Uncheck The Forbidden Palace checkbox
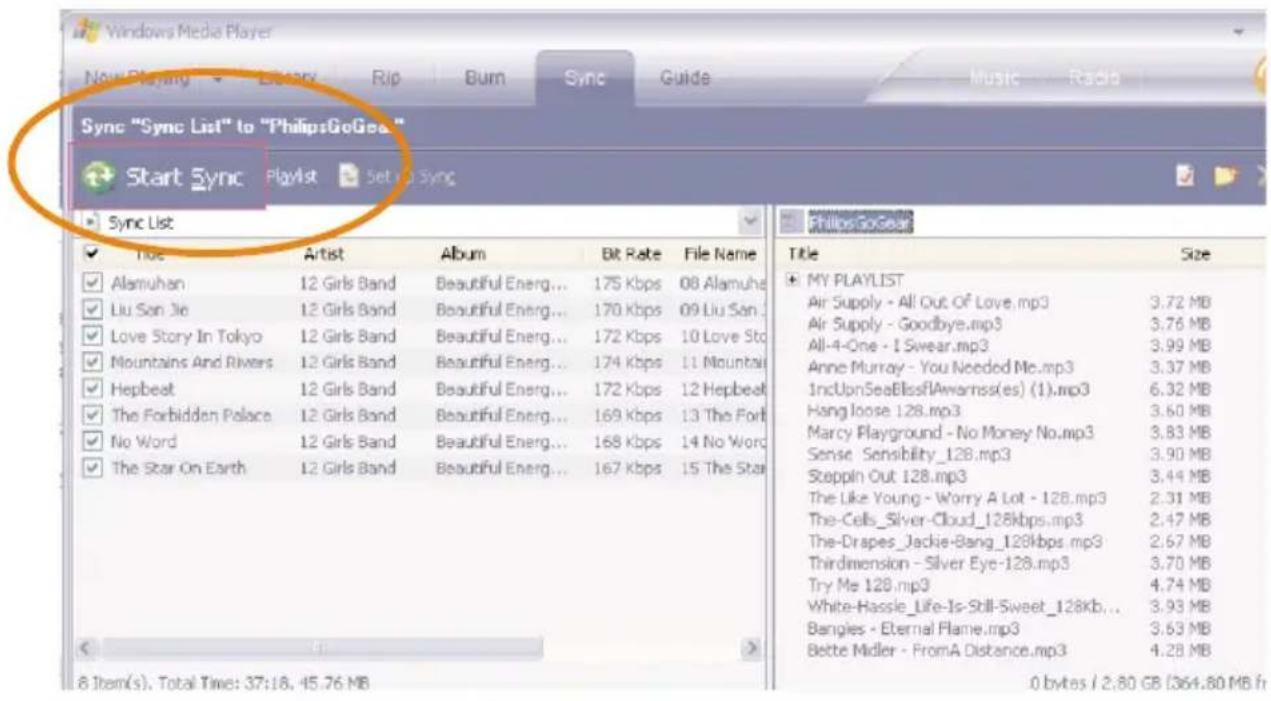The width and height of the screenshot is (1271, 701). [92, 415]
